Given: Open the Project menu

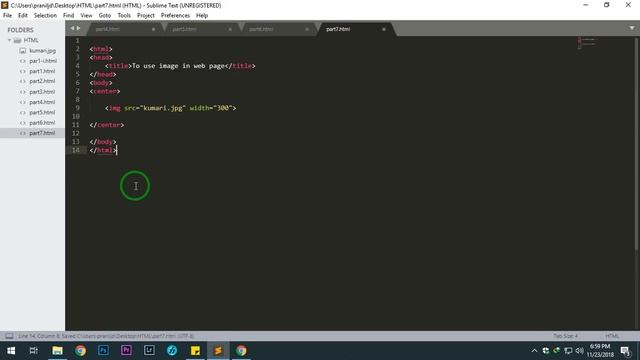Looking at the screenshot, I should 146,16.
